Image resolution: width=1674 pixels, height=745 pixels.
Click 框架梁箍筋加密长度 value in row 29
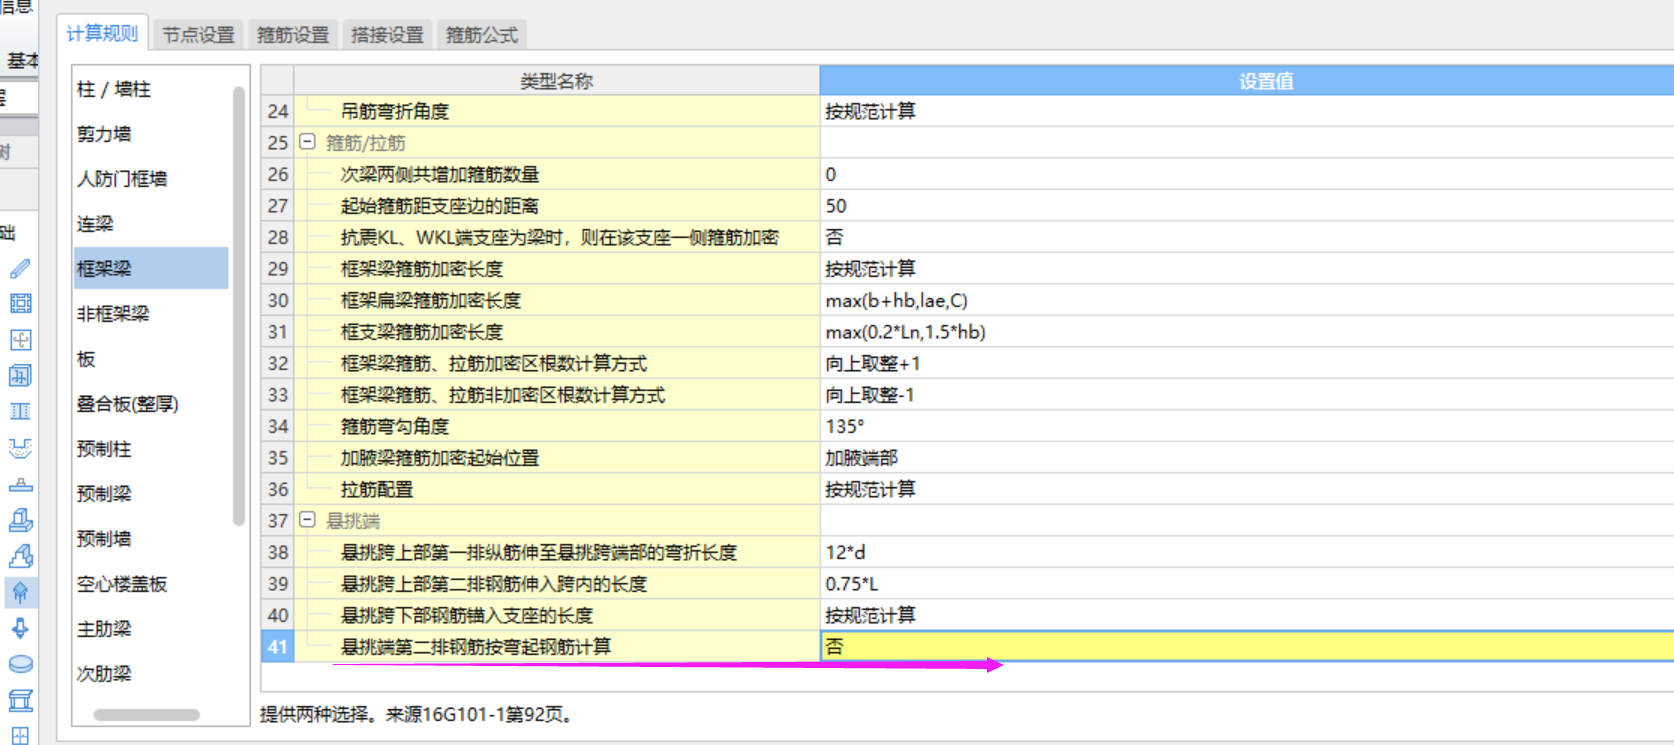[1247, 269]
